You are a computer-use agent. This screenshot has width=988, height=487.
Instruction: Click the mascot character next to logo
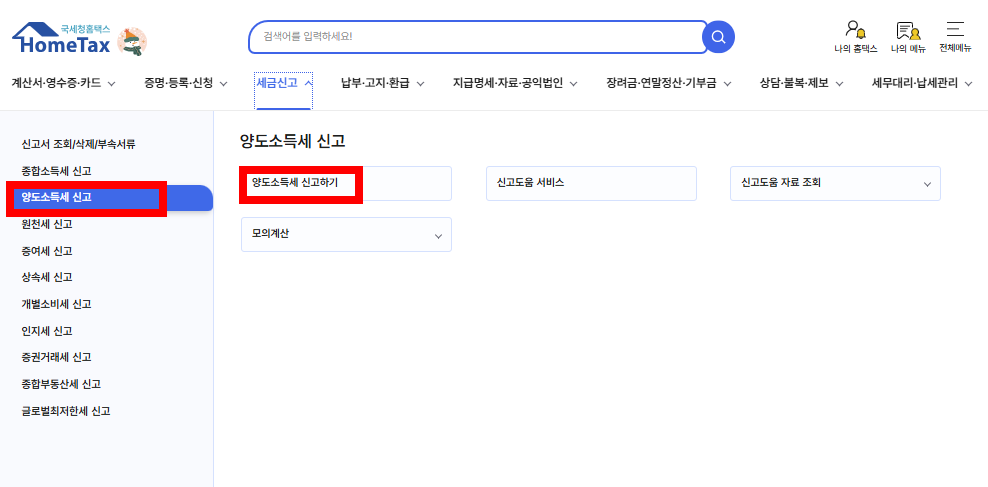pyautogui.click(x=132, y=41)
